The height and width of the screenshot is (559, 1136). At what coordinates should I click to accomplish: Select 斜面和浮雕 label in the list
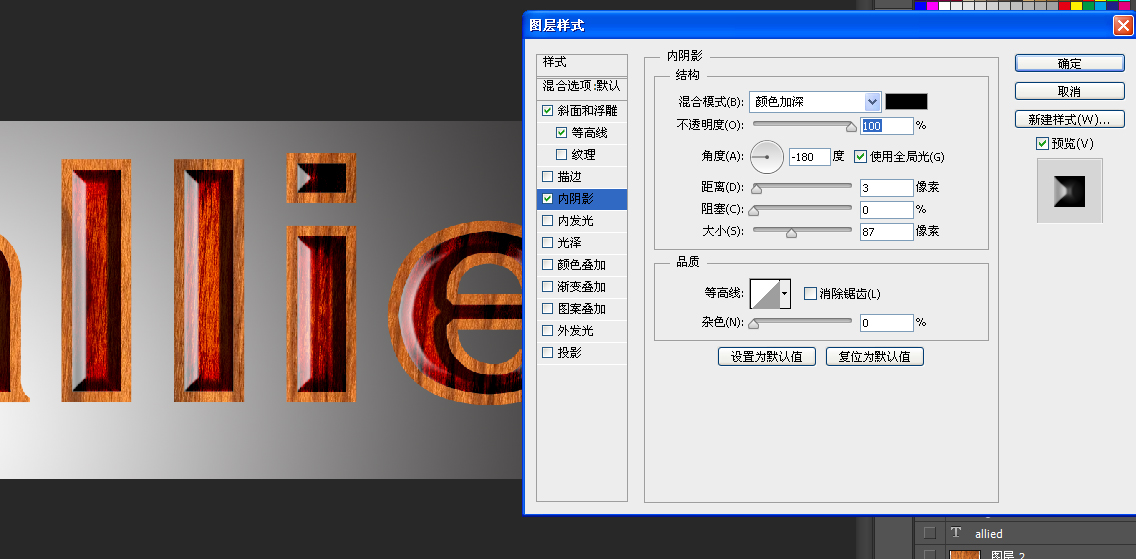coord(588,111)
